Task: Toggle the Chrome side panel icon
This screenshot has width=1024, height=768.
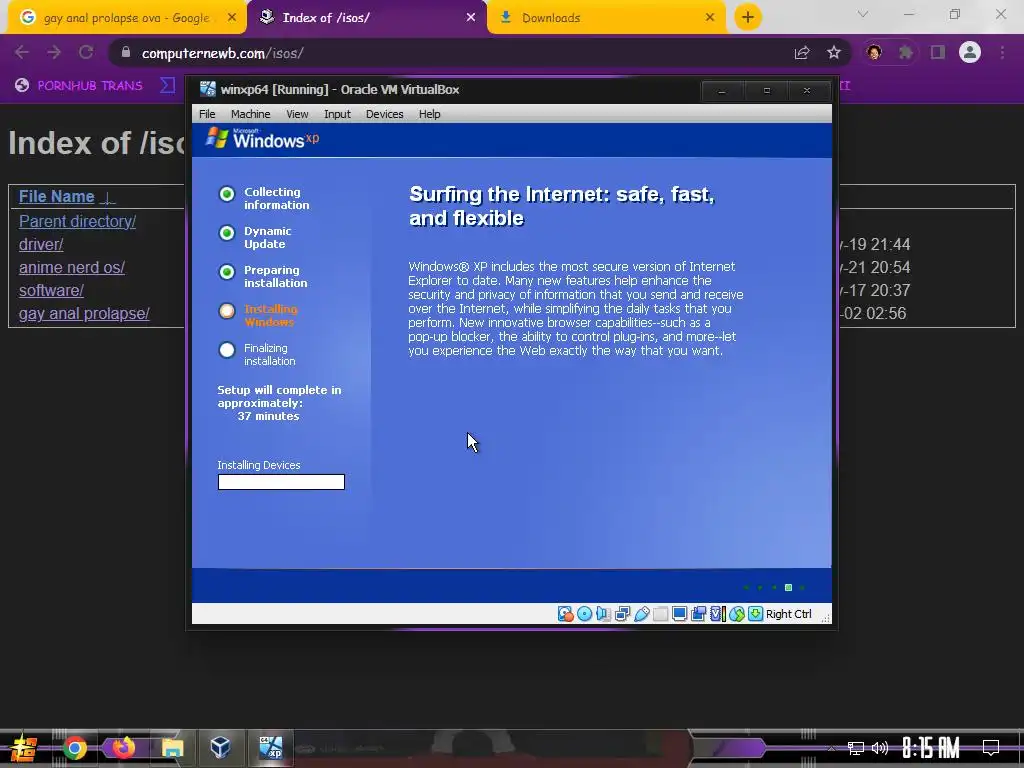Action: [x=938, y=52]
